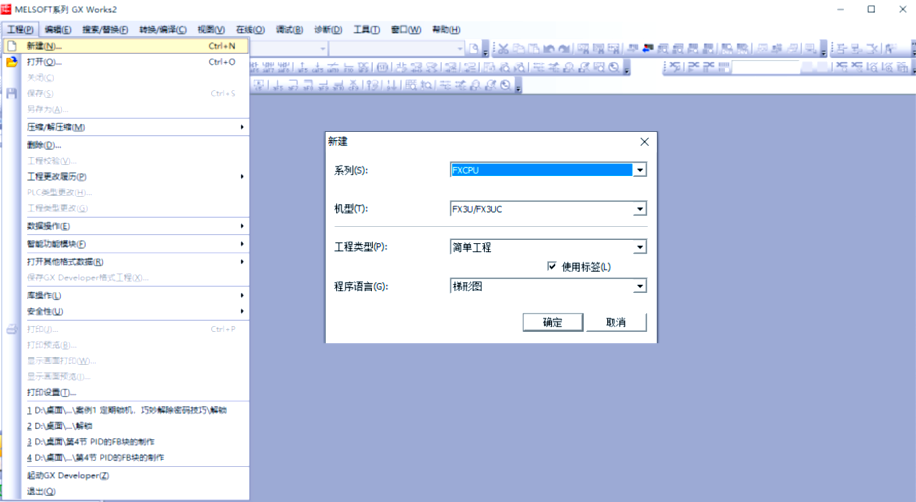Image resolution: width=916 pixels, height=502 pixels.
Task: Click the yellow folder icon beside 打开
Action: 12,62
